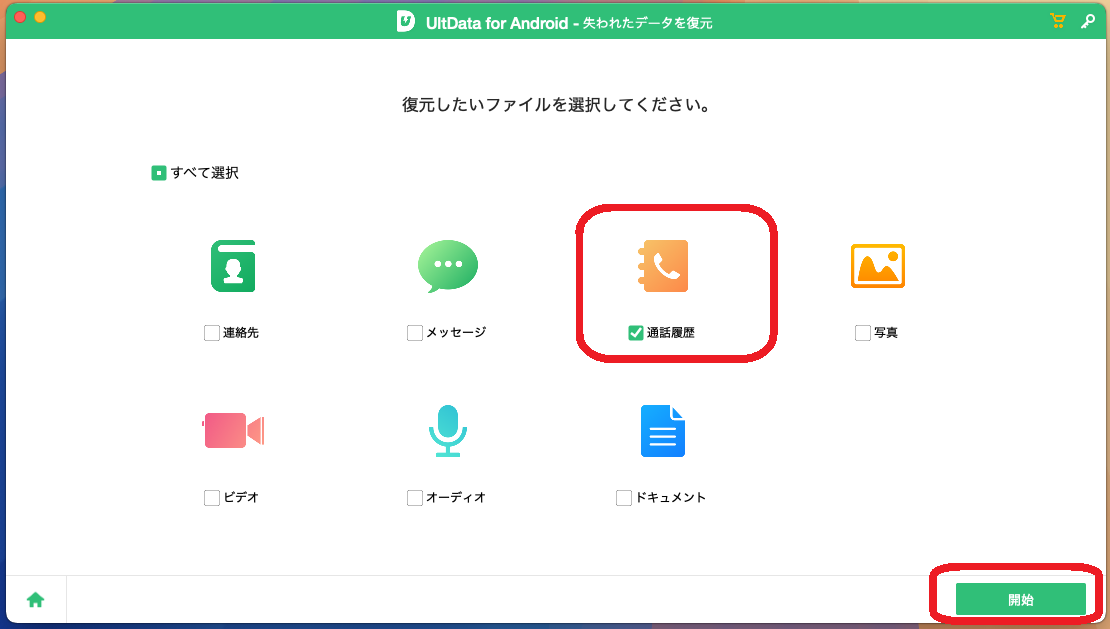The width and height of the screenshot is (1110, 629).
Task: Click the Messages (メッセージ) speech bubble icon
Action: (447, 266)
